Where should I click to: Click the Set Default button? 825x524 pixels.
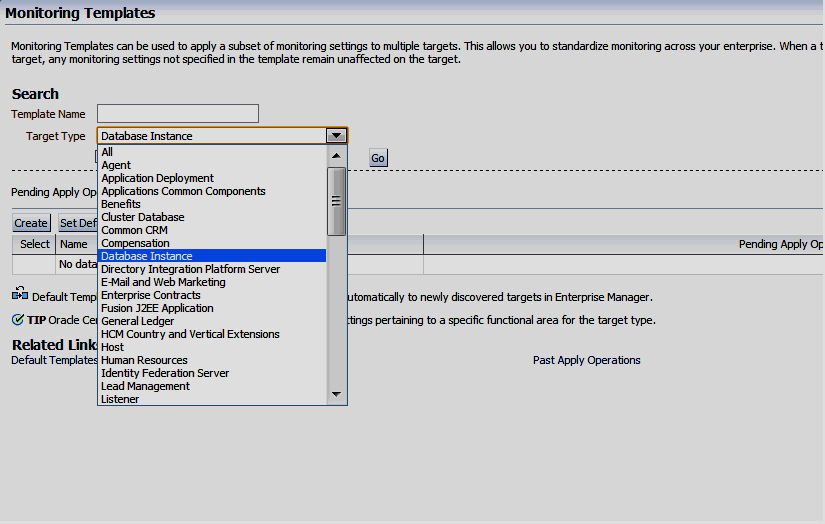(78, 223)
